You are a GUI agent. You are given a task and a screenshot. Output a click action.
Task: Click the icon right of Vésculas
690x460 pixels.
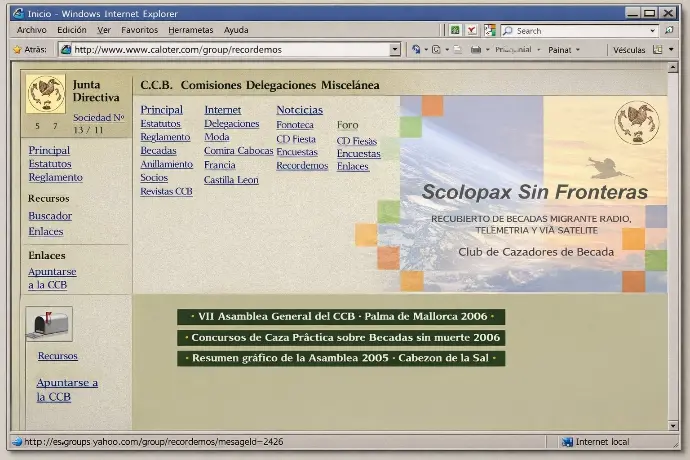[x=657, y=49]
